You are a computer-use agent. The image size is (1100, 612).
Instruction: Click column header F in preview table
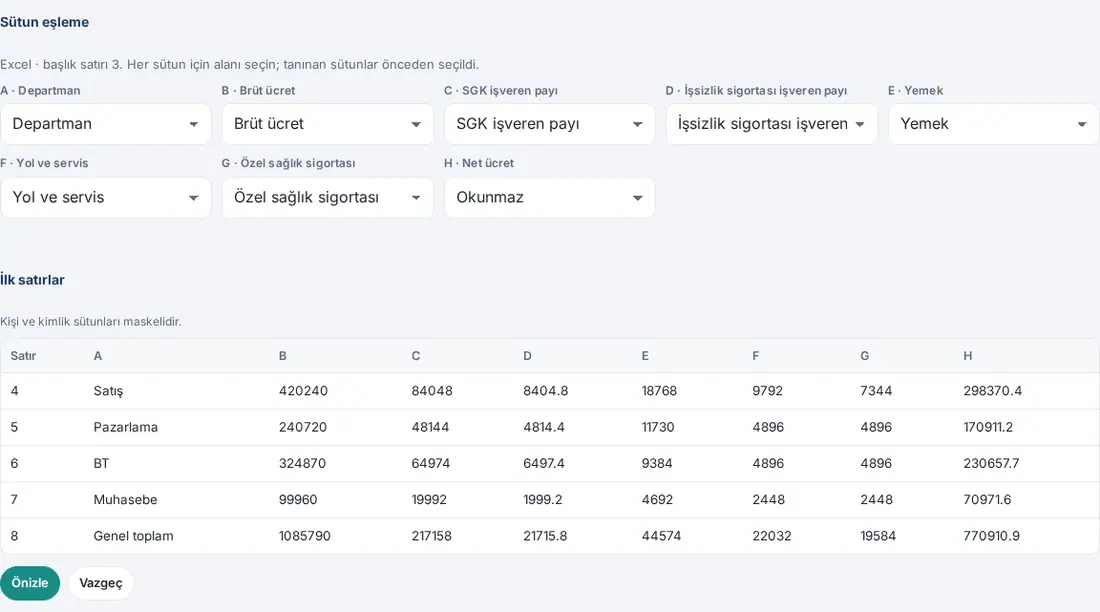click(756, 356)
